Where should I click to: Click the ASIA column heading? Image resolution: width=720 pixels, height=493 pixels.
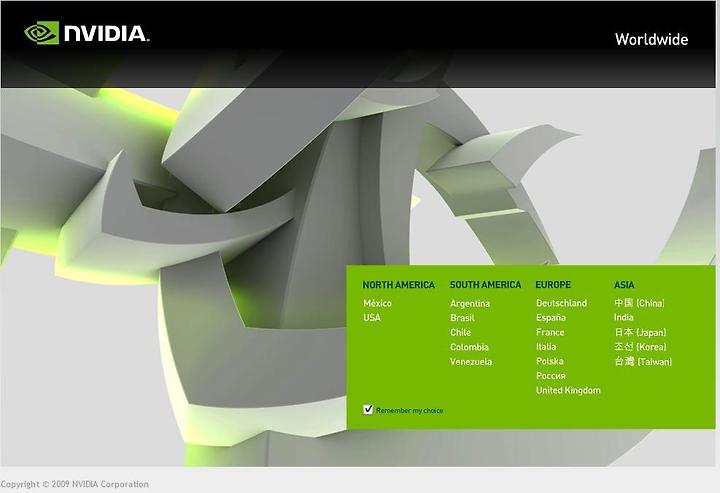[x=624, y=285]
